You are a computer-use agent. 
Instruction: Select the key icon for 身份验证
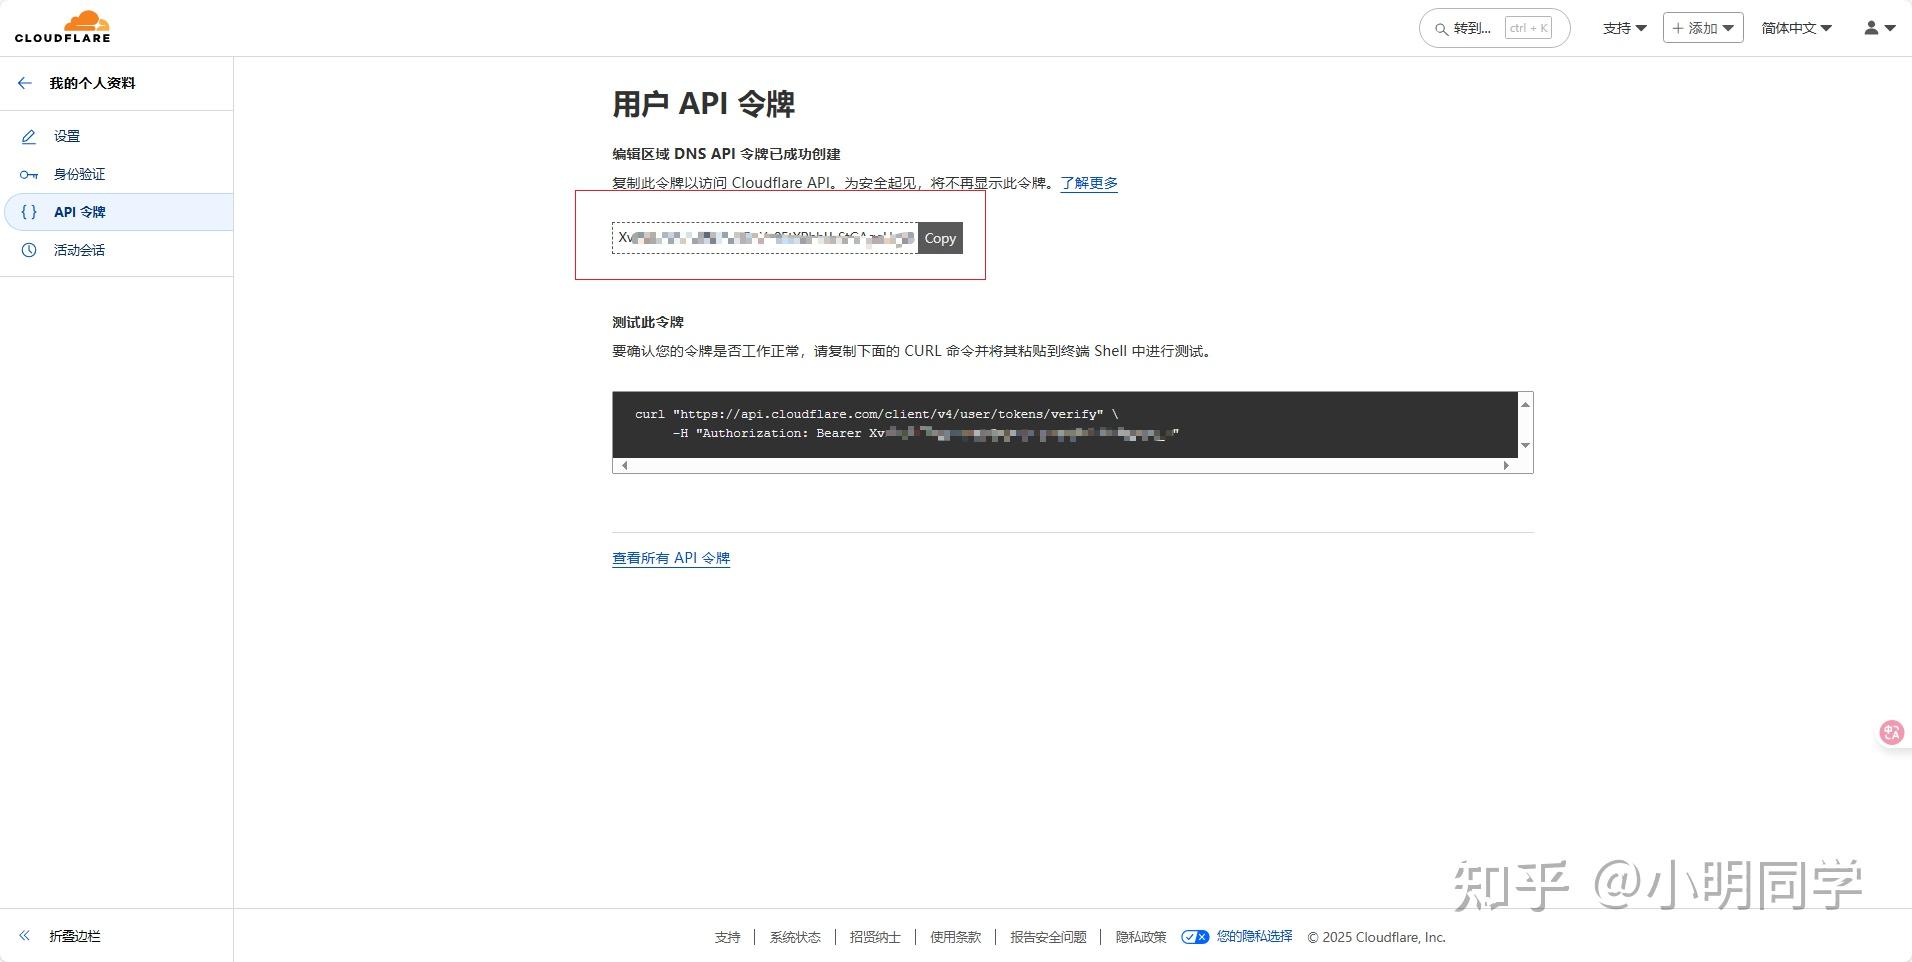pos(30,174)
